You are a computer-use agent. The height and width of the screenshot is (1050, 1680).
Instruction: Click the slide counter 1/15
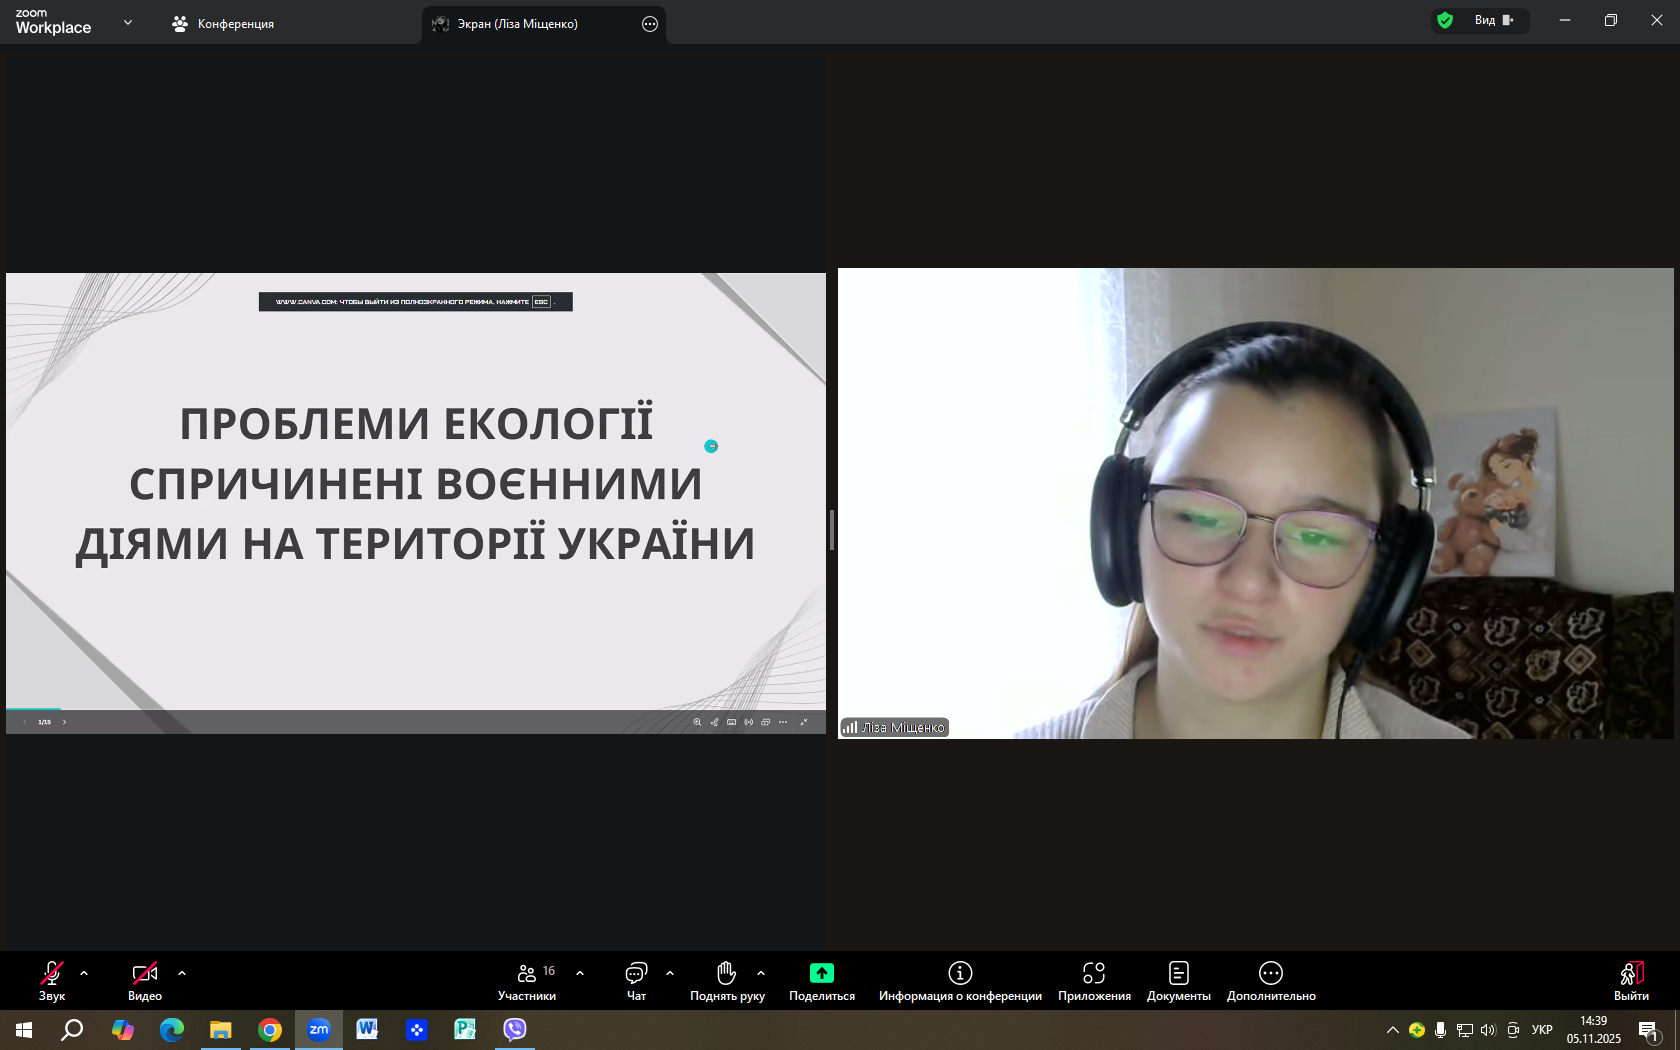click(44, 722)
